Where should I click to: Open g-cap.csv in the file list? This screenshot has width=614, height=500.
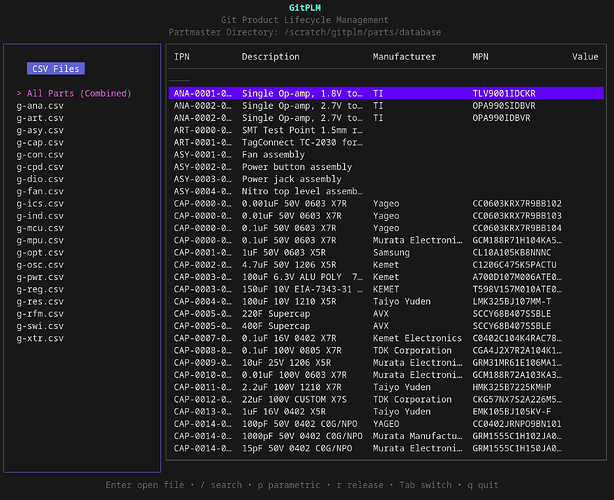(x=40, y=142)
